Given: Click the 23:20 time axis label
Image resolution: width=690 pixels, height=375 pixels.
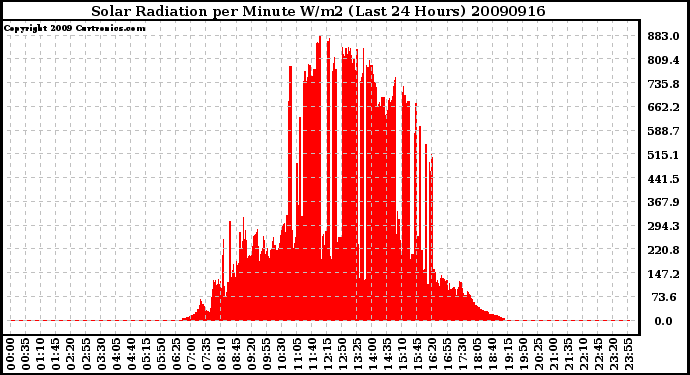Looking at the screenshot, I should (x=613, y=354).
